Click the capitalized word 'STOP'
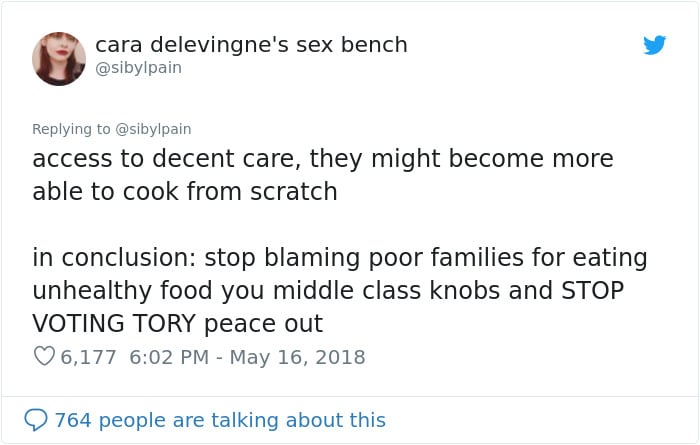The image size is (700, 445). (592, 291)
